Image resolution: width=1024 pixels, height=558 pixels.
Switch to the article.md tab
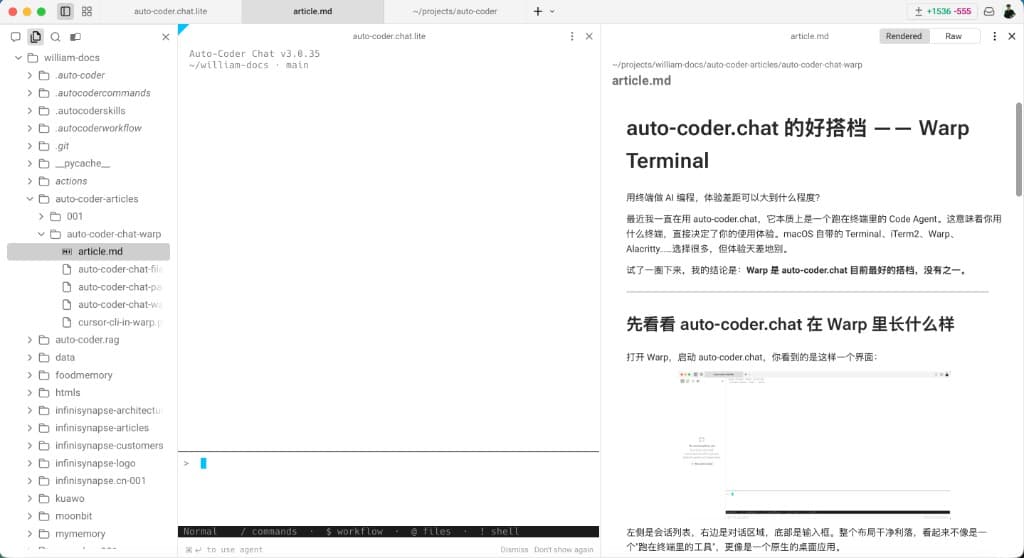312,11
